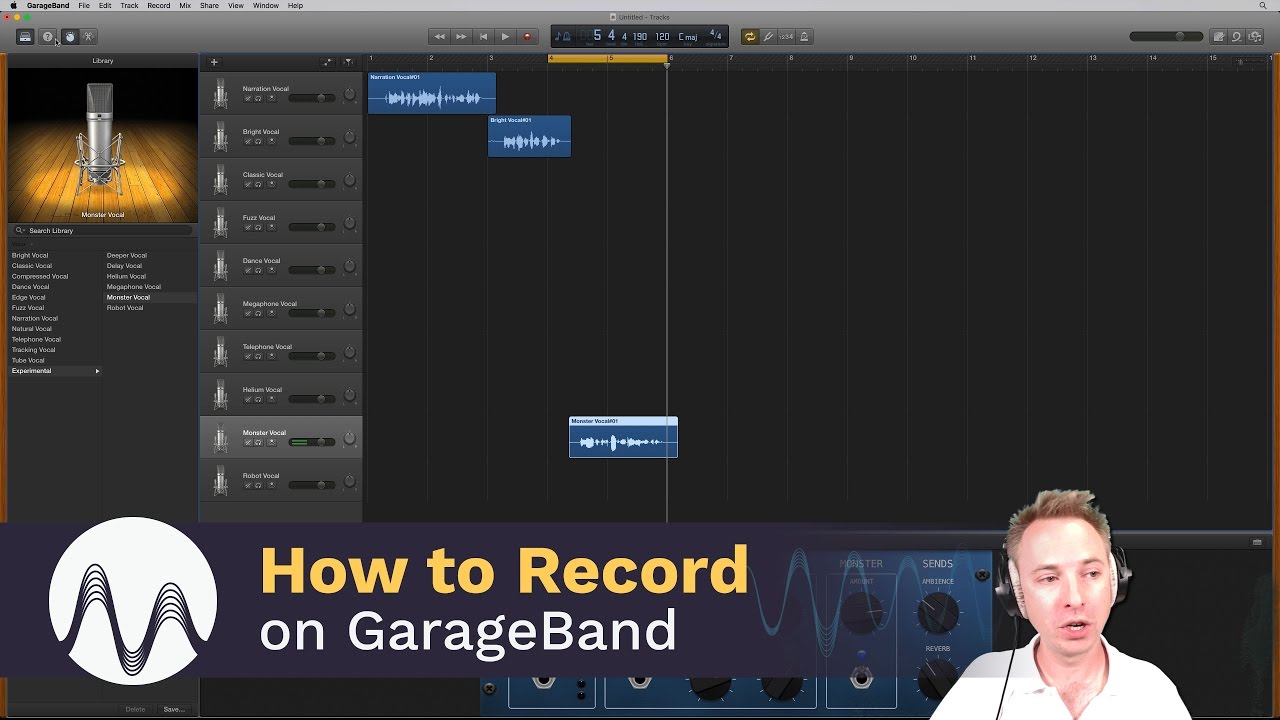The height and width of the screenshot is (720, 1280).
Task: Choose the Tube Vocal patch
Action: (x=28, y=360)
